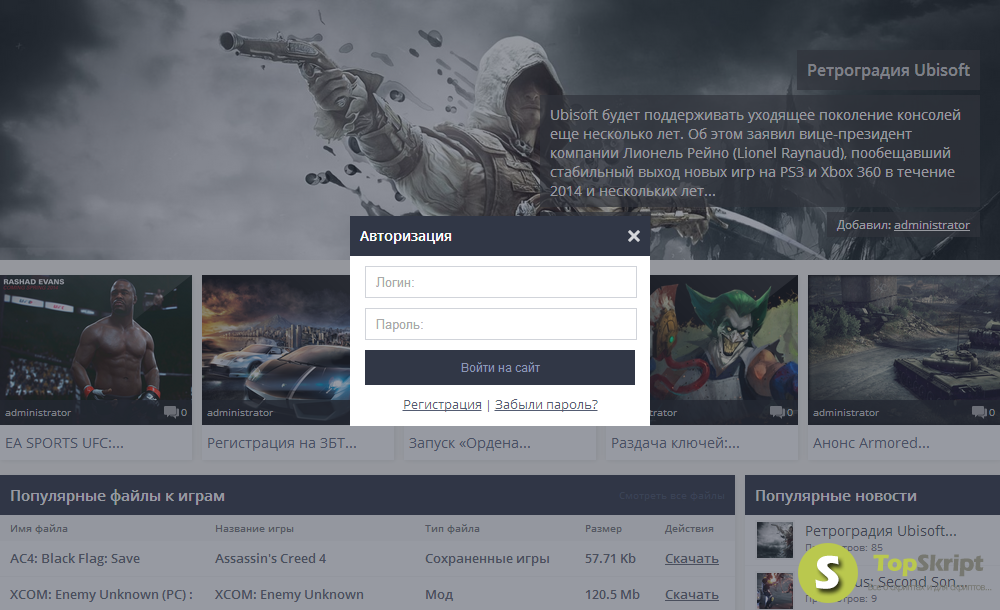
Task: Click the comment icon on tank card
Action: click(980, 412)
